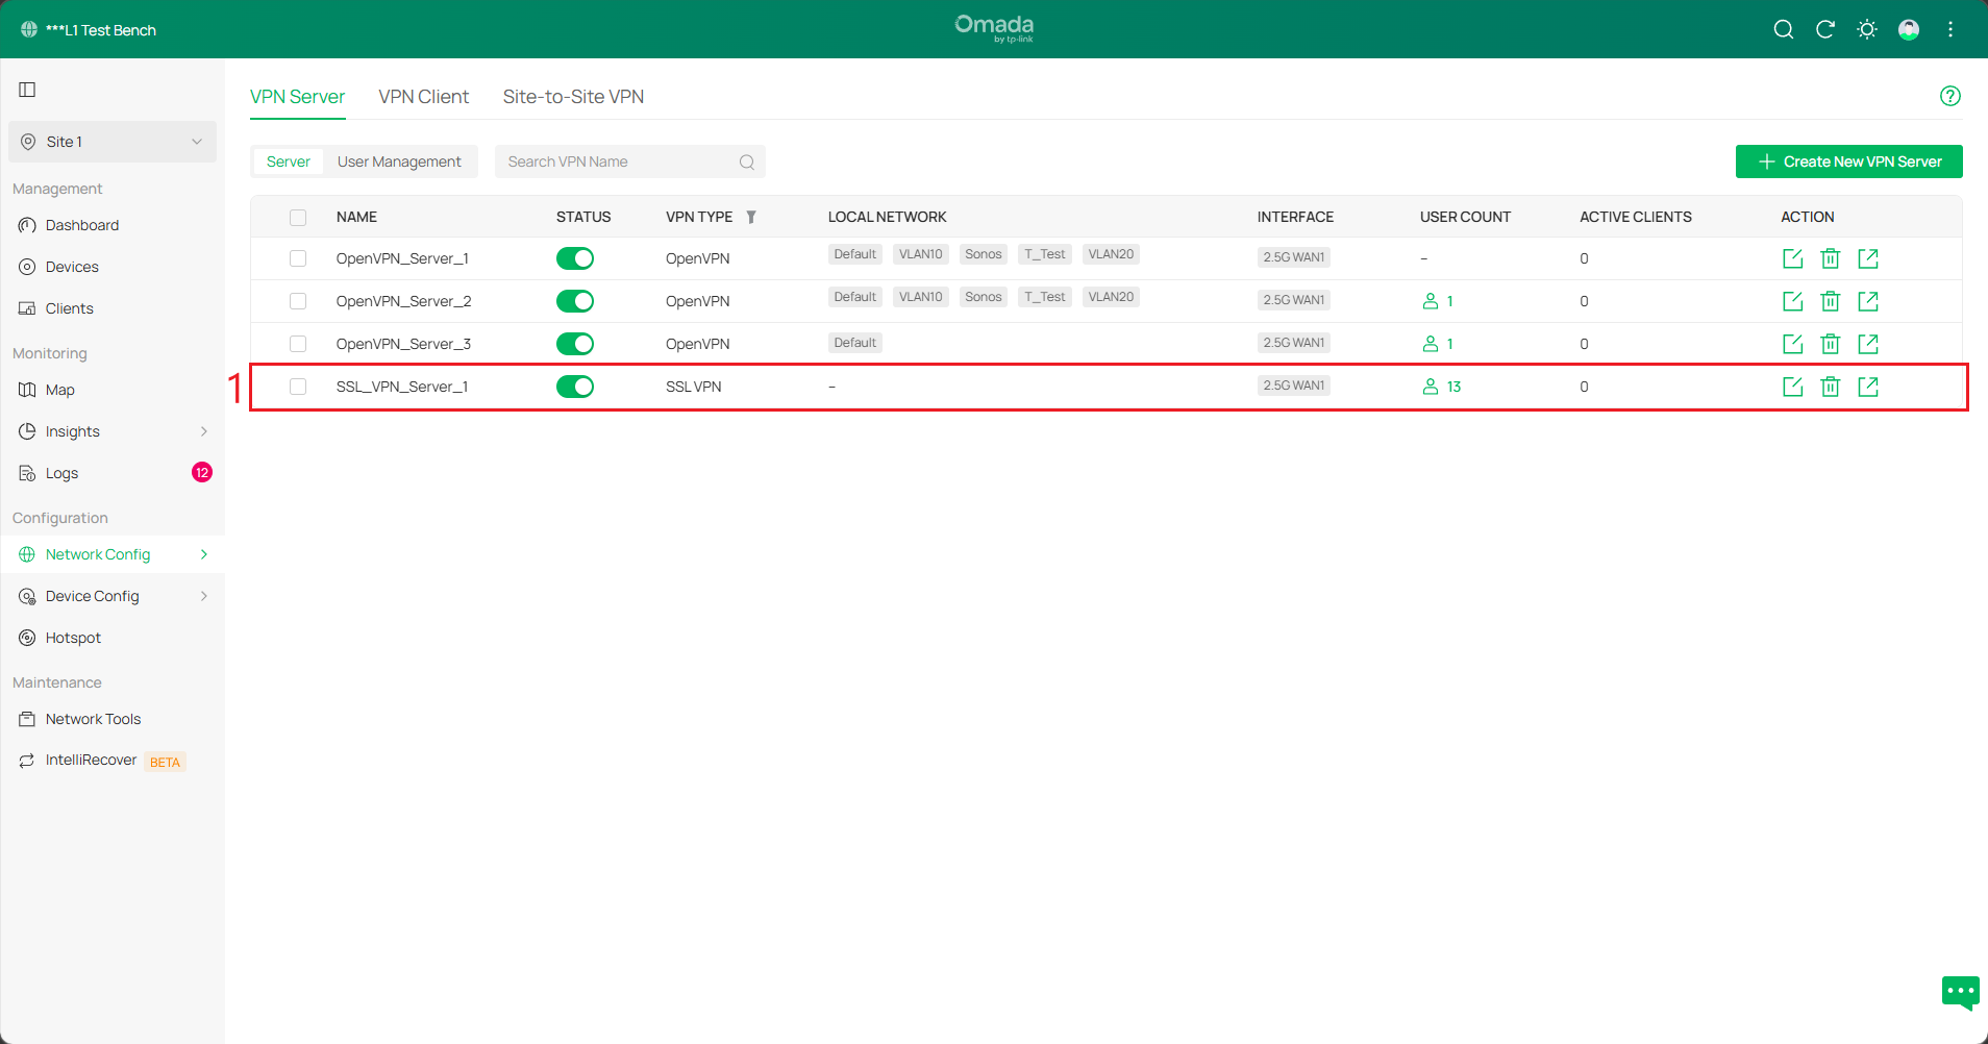Screen dimensions: 1988x1044
Task: Open the global search icon in header
Action: (1783, 30)
